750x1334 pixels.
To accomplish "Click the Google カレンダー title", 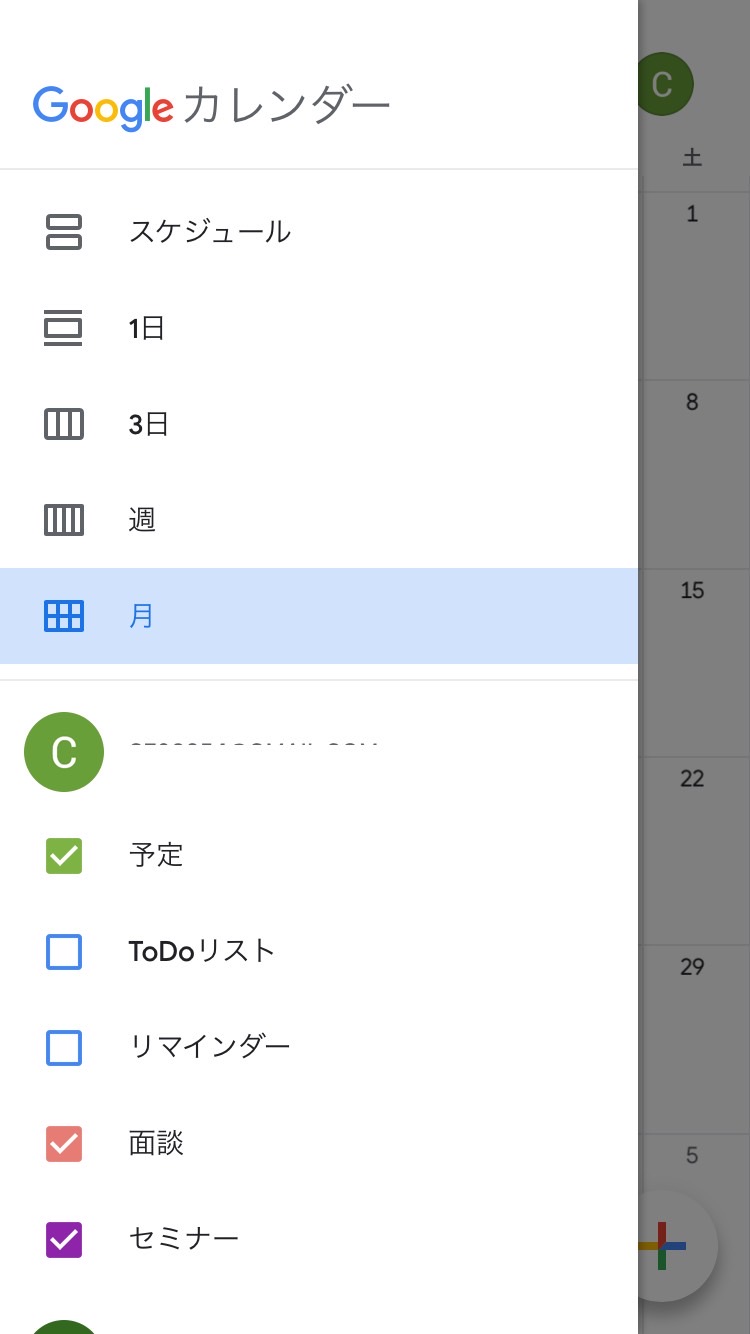I will pyautogui.click(x=211, y=106).
